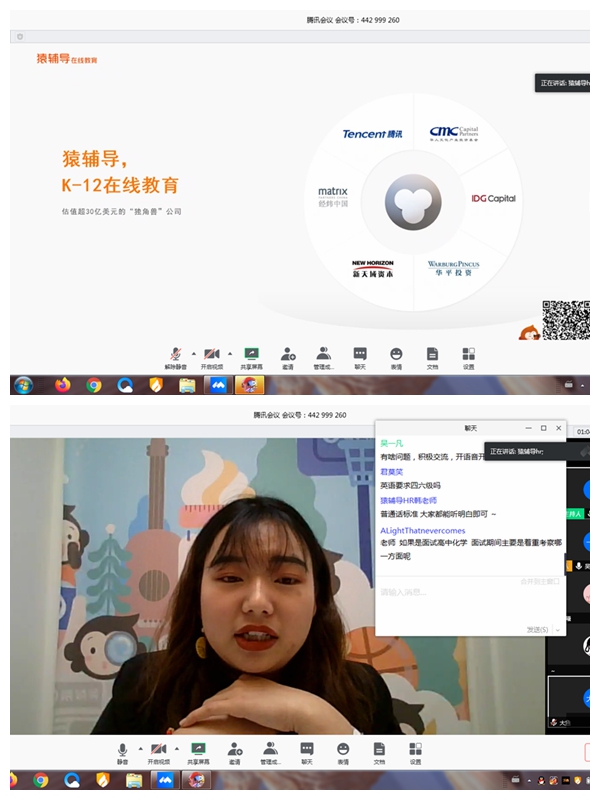Open Tencent Meeting taskbar icon beside the Start orb row
The width and height of the screenshot is (600, 800).
tap(218, 385)
